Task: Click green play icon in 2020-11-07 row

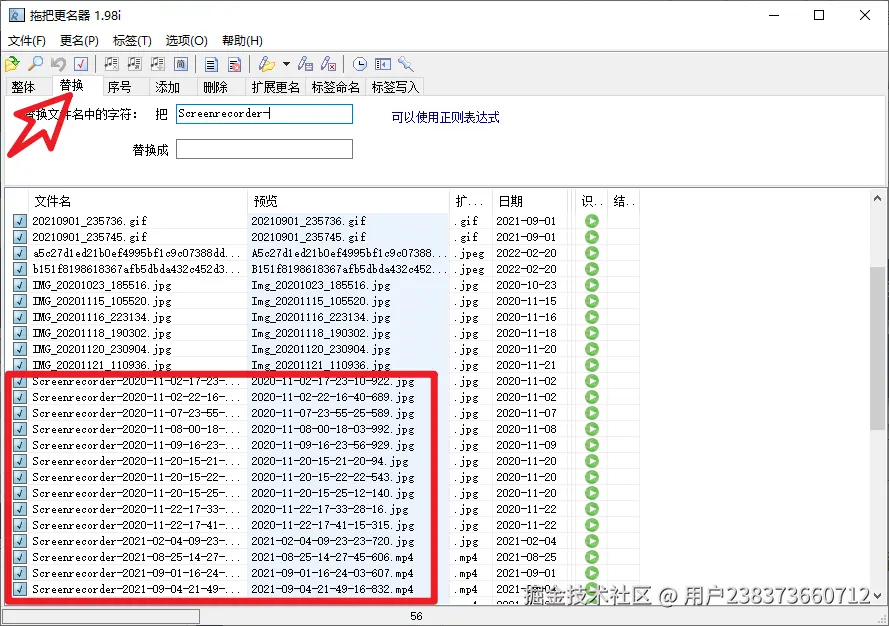Action: (592, 413)
